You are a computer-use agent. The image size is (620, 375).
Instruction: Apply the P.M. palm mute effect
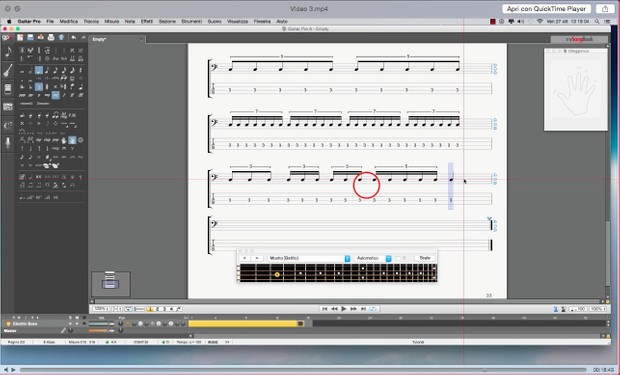[72, 115]
